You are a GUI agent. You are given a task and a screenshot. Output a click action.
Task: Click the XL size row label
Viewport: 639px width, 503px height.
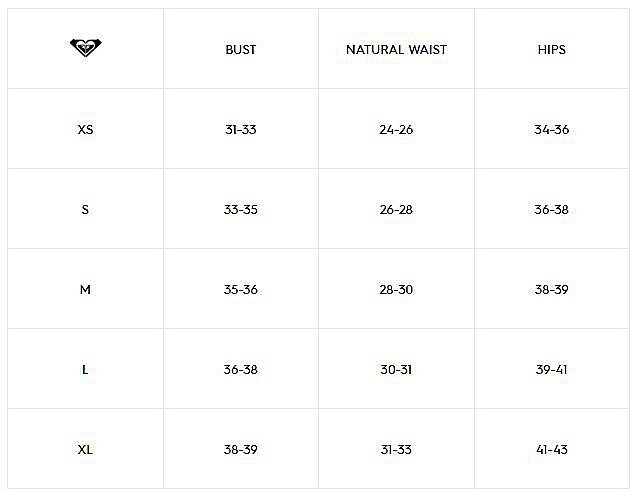(85, 450)
